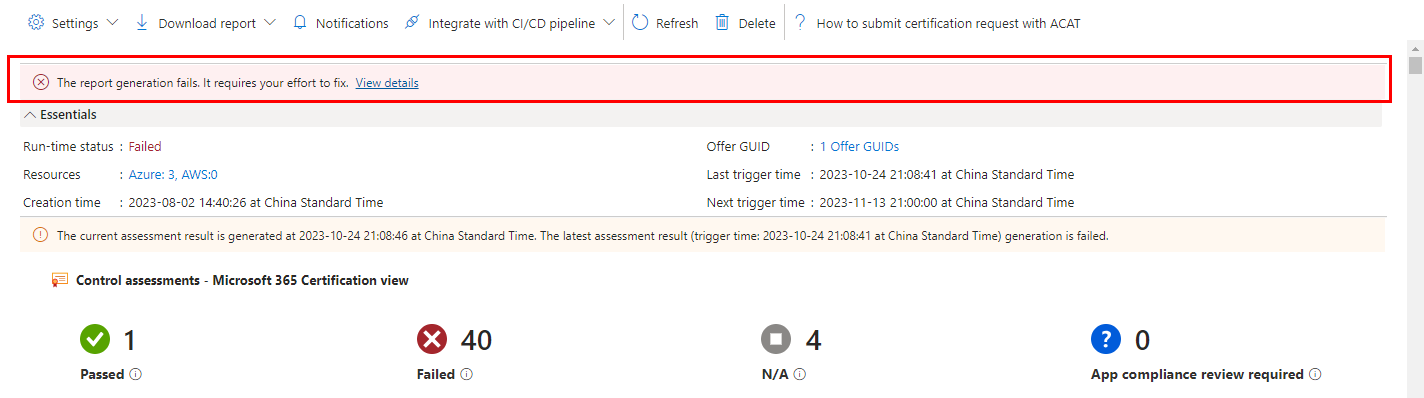Click the question mark help icon in toolbar
The image size is (1424, 398).
coord(800,22)
